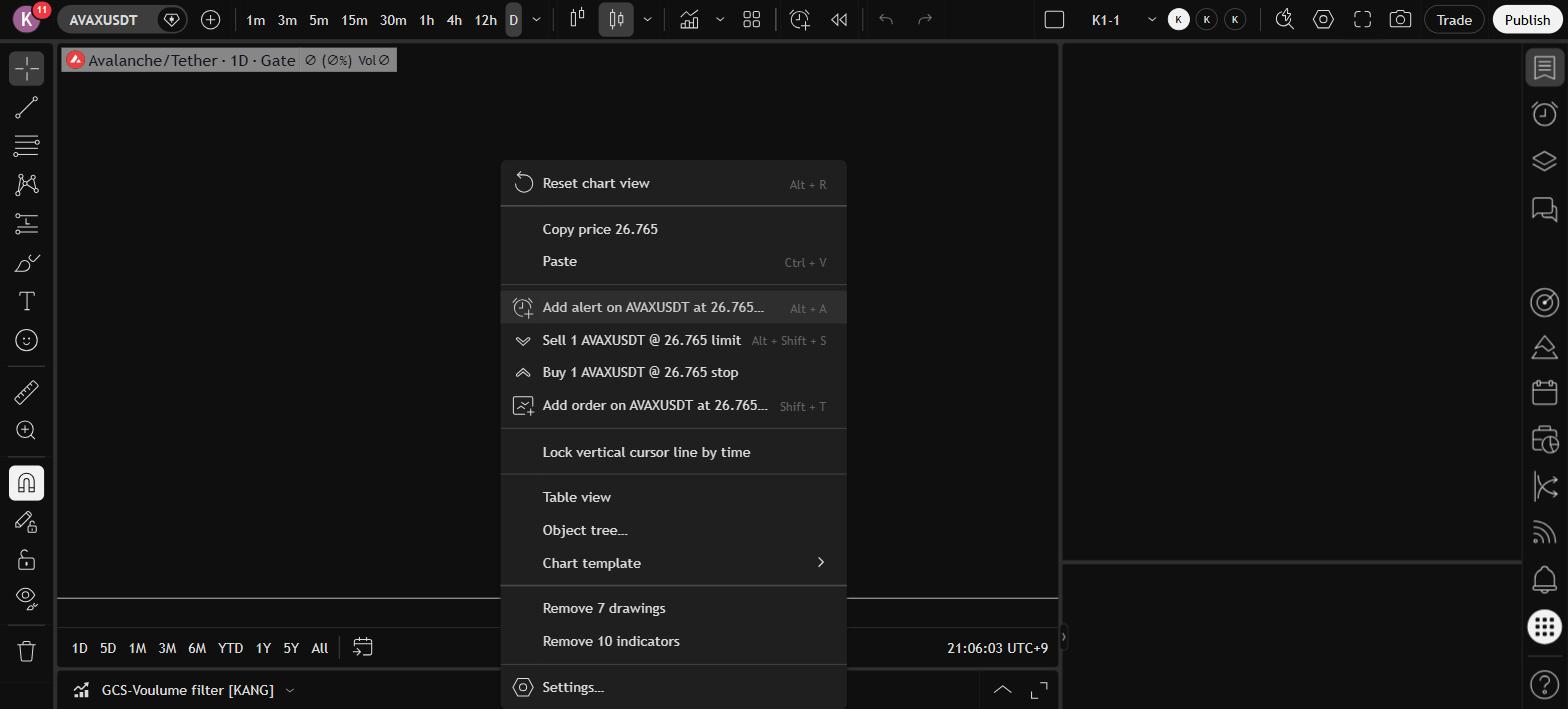Select the Measure ruler tool

point(27,392)
